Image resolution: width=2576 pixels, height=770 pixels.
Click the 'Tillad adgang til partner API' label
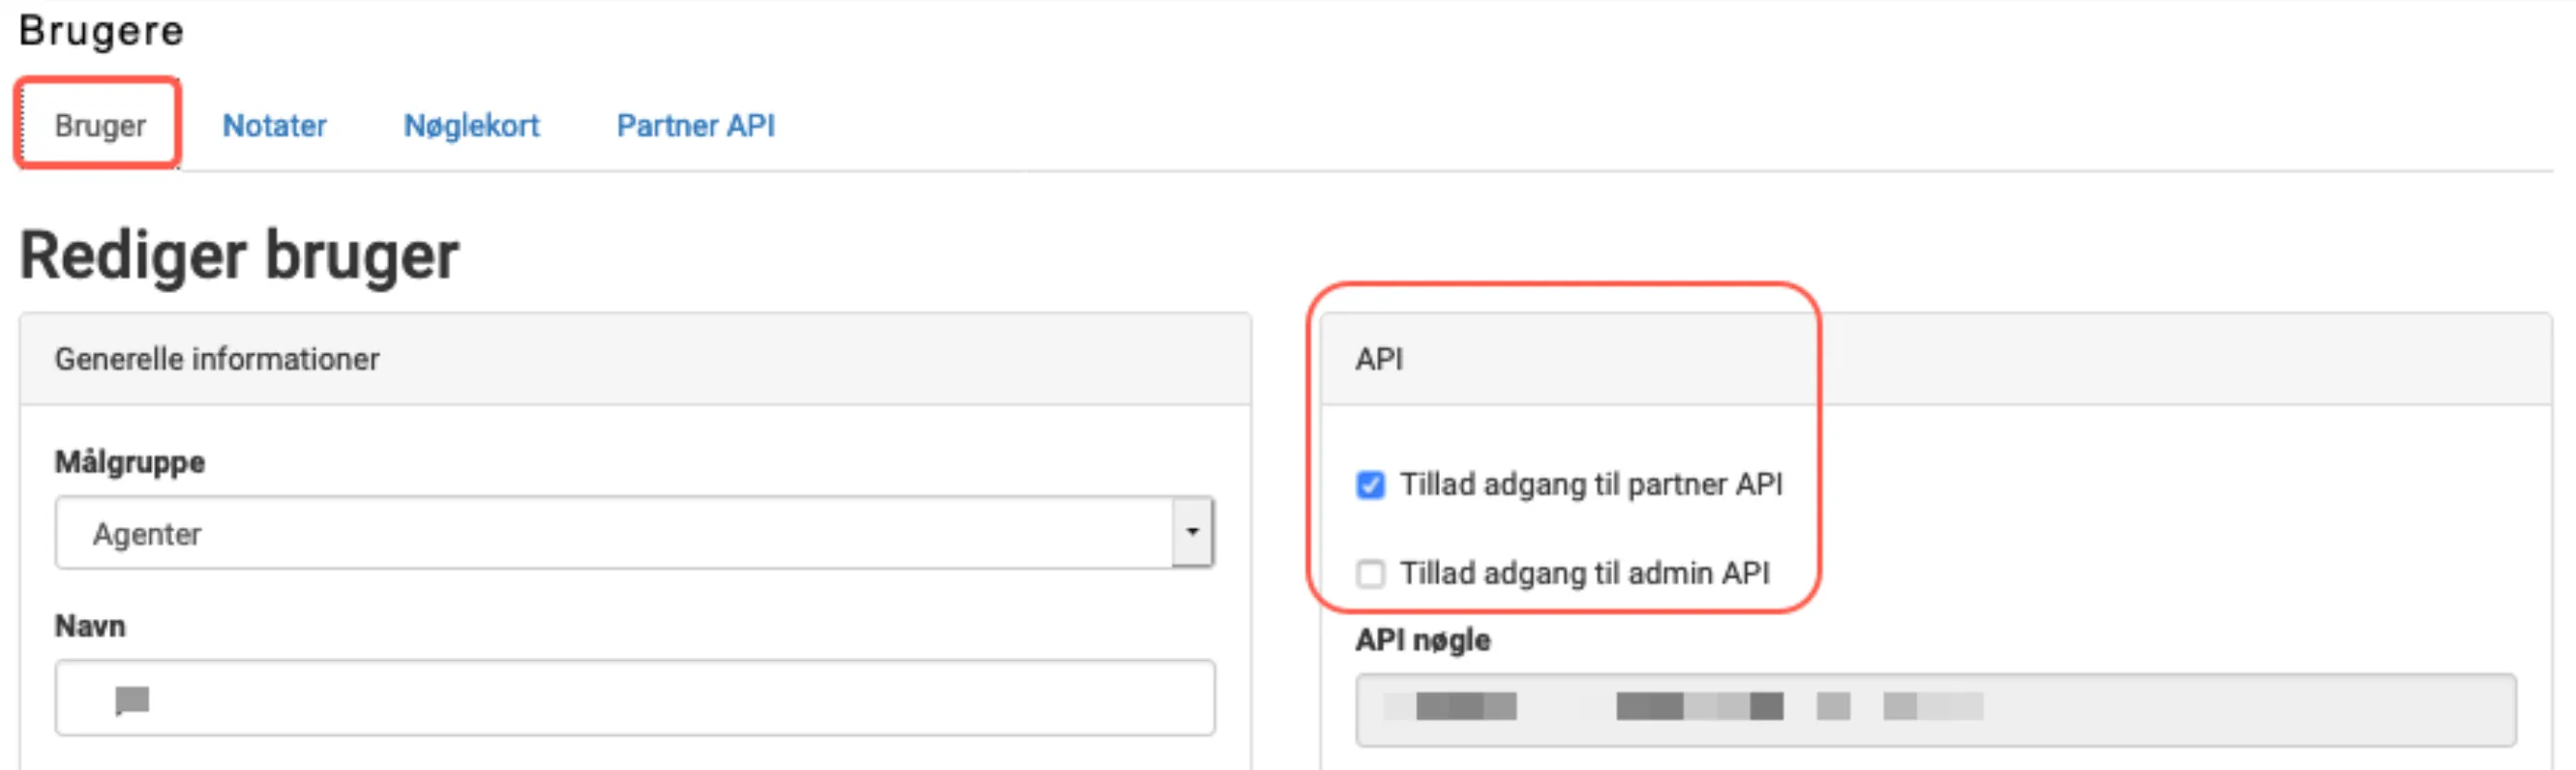pyautogui.click(x=1590, y=485)
